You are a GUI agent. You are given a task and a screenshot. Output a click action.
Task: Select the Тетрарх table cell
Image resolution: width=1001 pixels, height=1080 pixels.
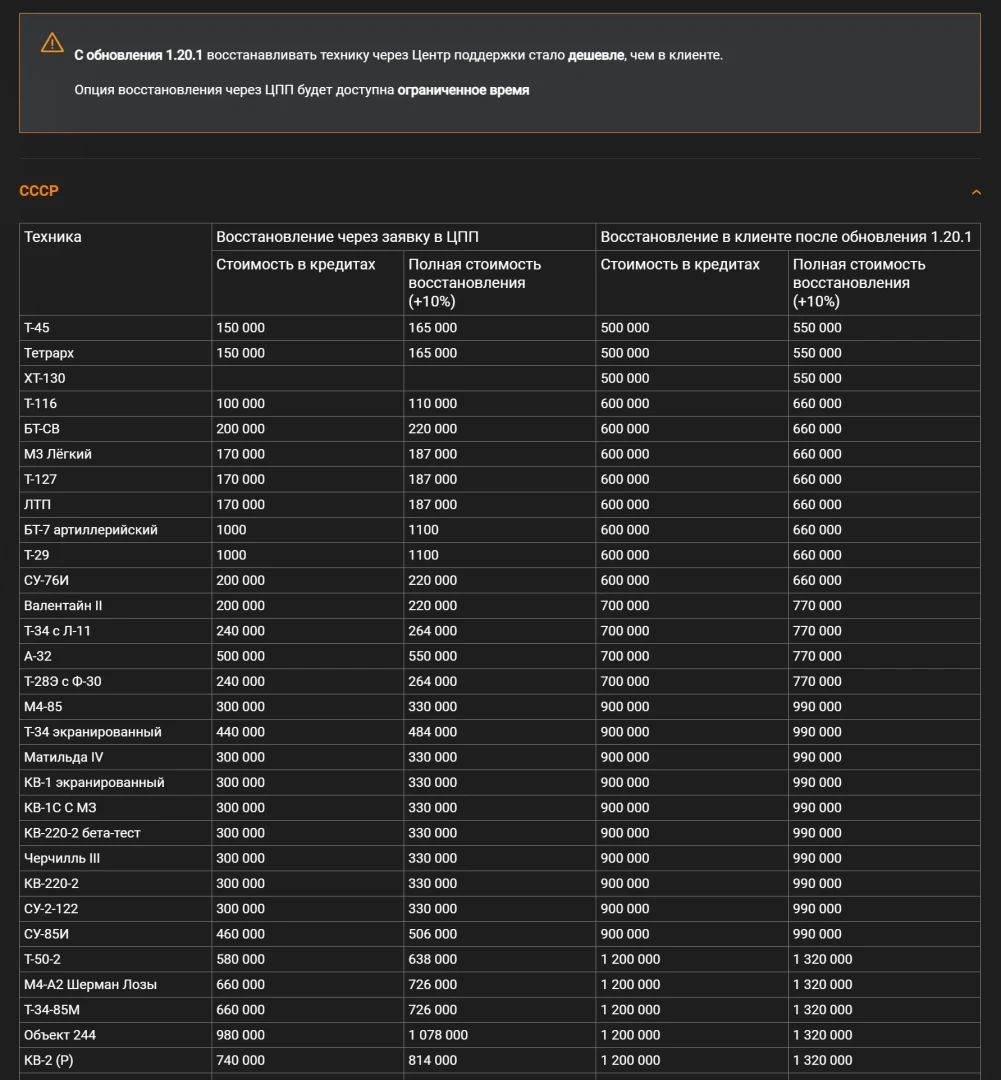tap(49, 353)
